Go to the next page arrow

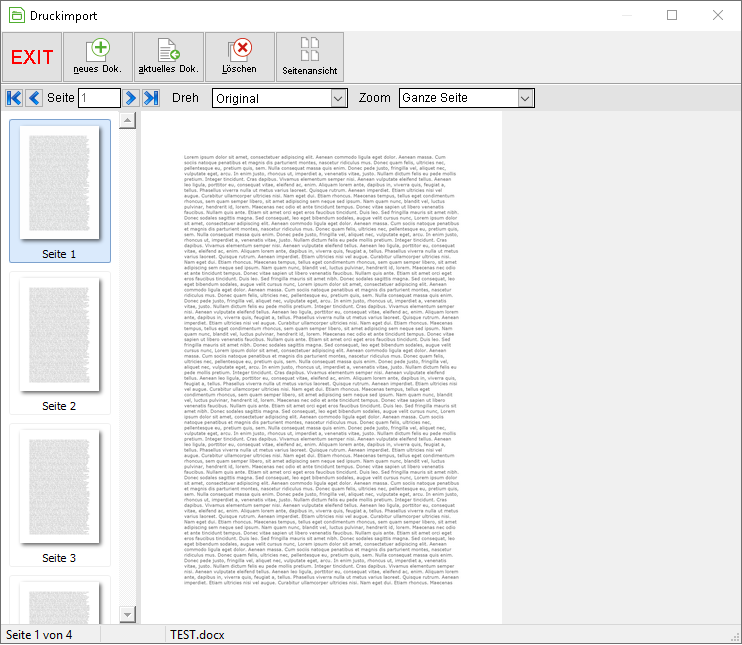point(131,98)
